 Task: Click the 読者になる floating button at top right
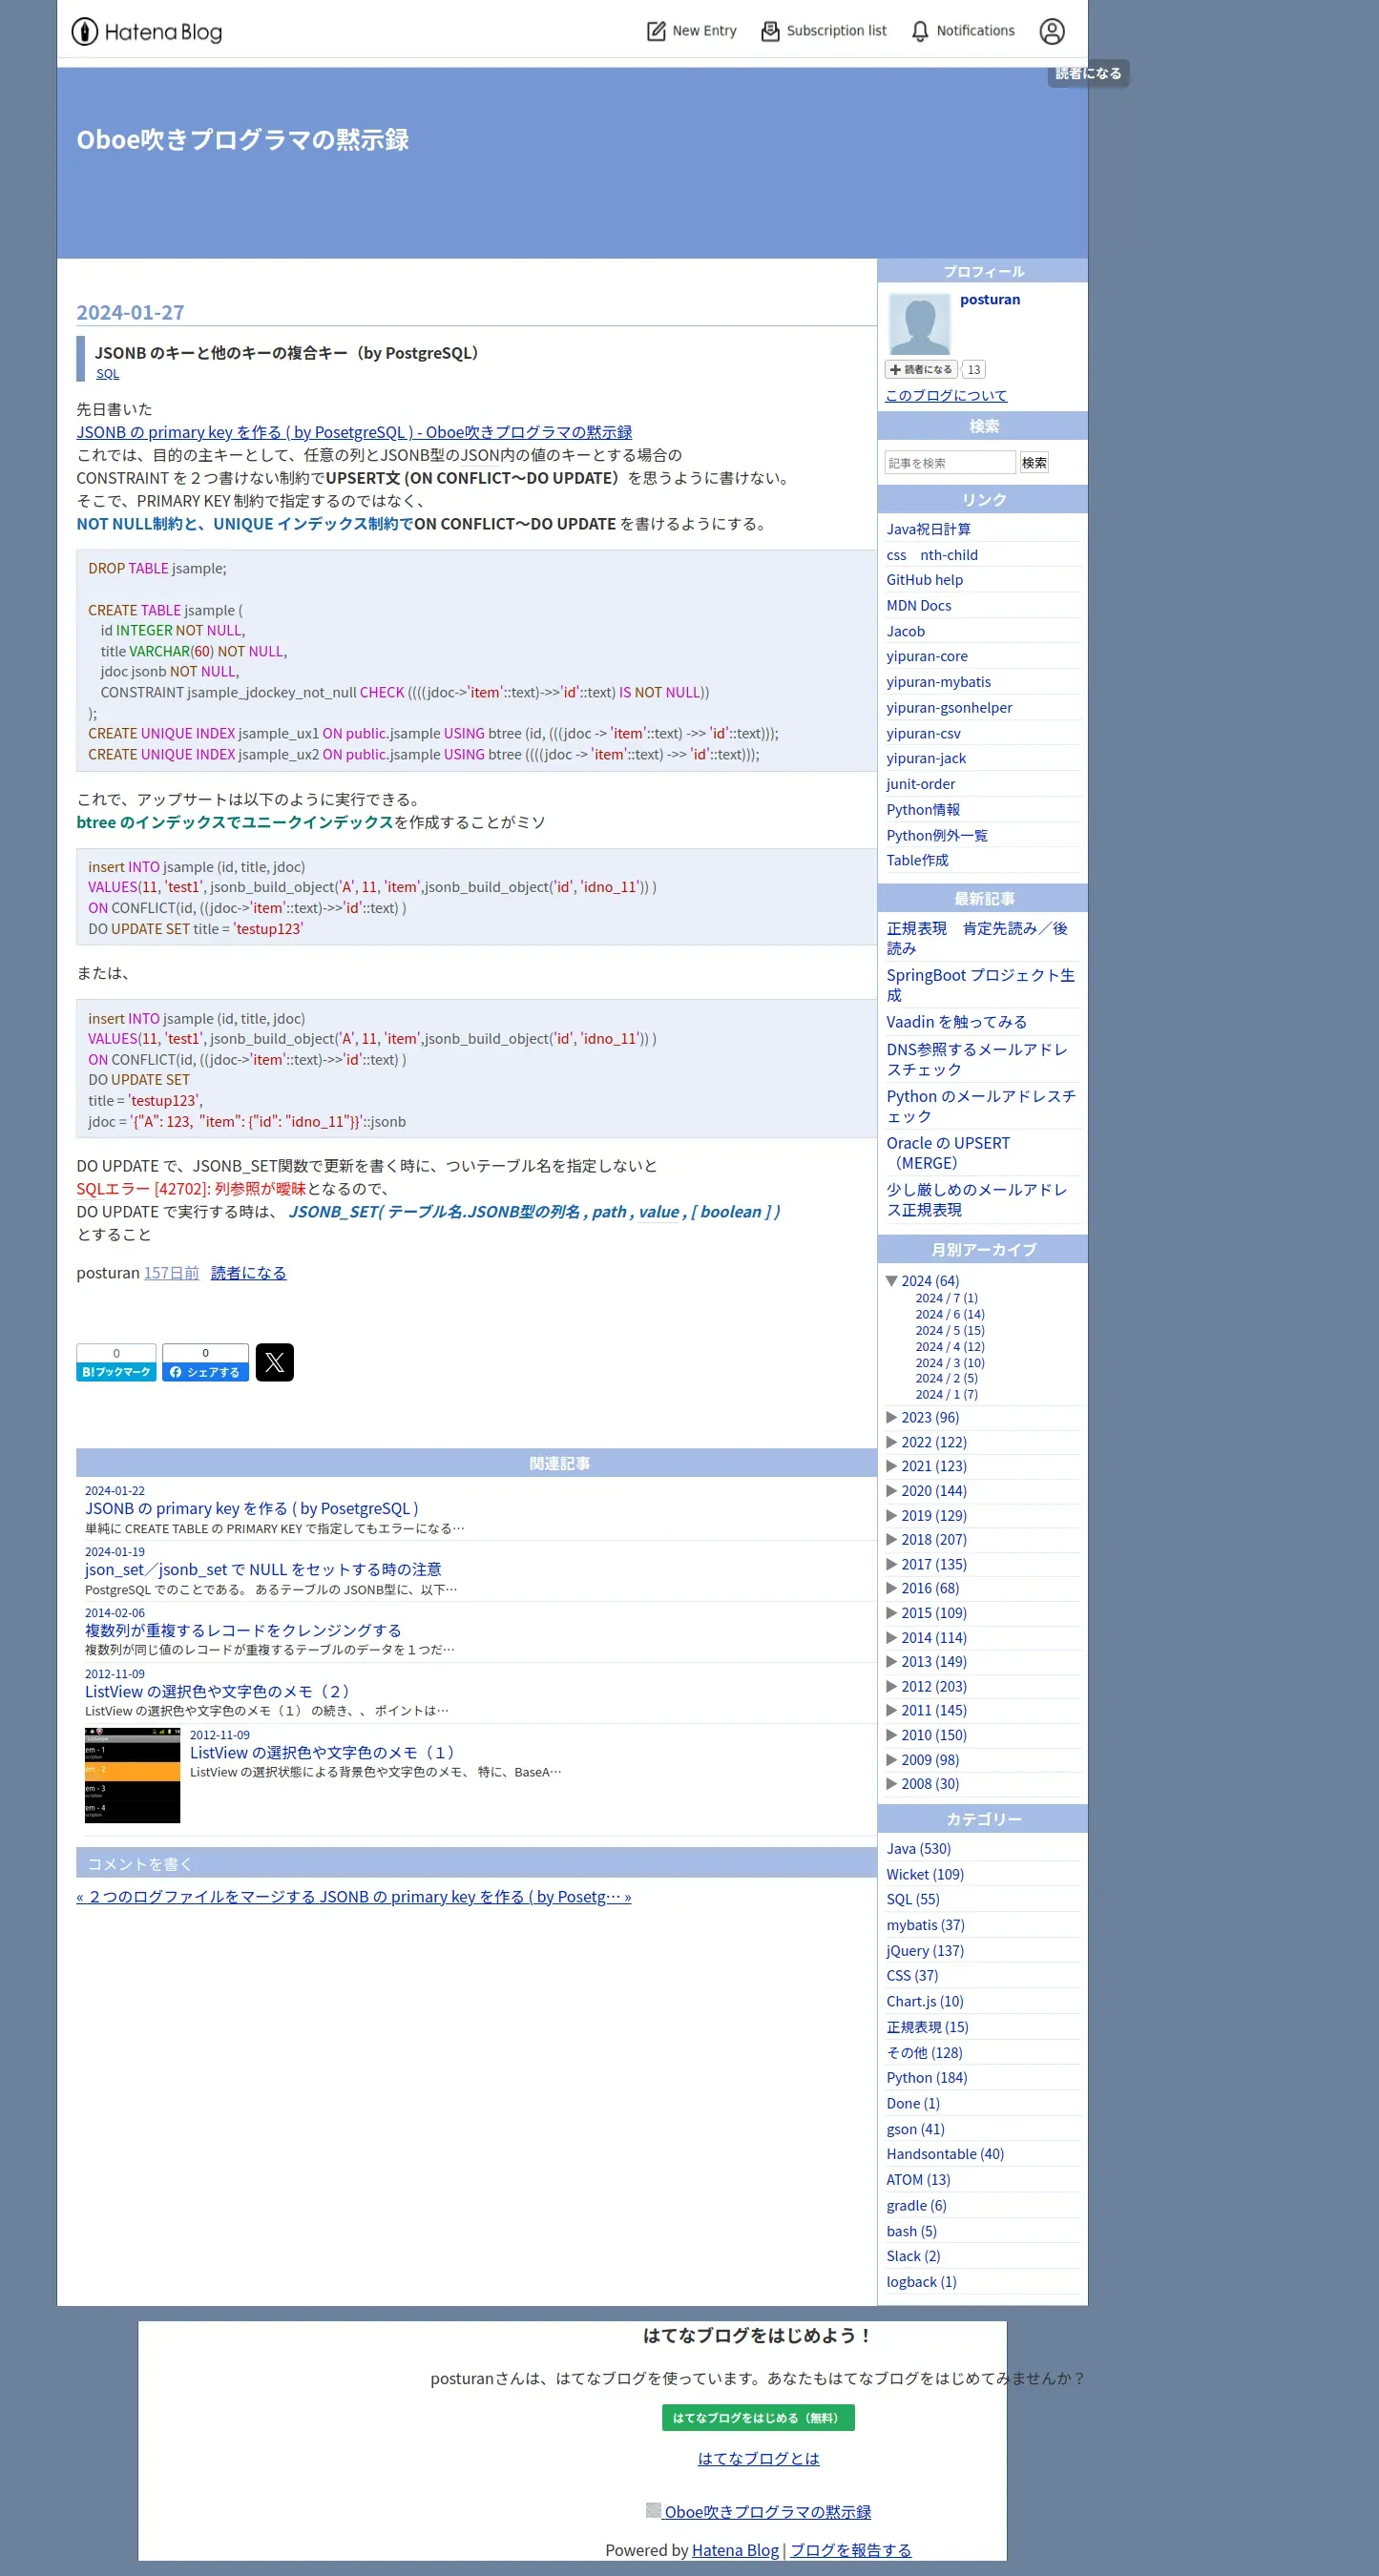tap(1088, 73)
